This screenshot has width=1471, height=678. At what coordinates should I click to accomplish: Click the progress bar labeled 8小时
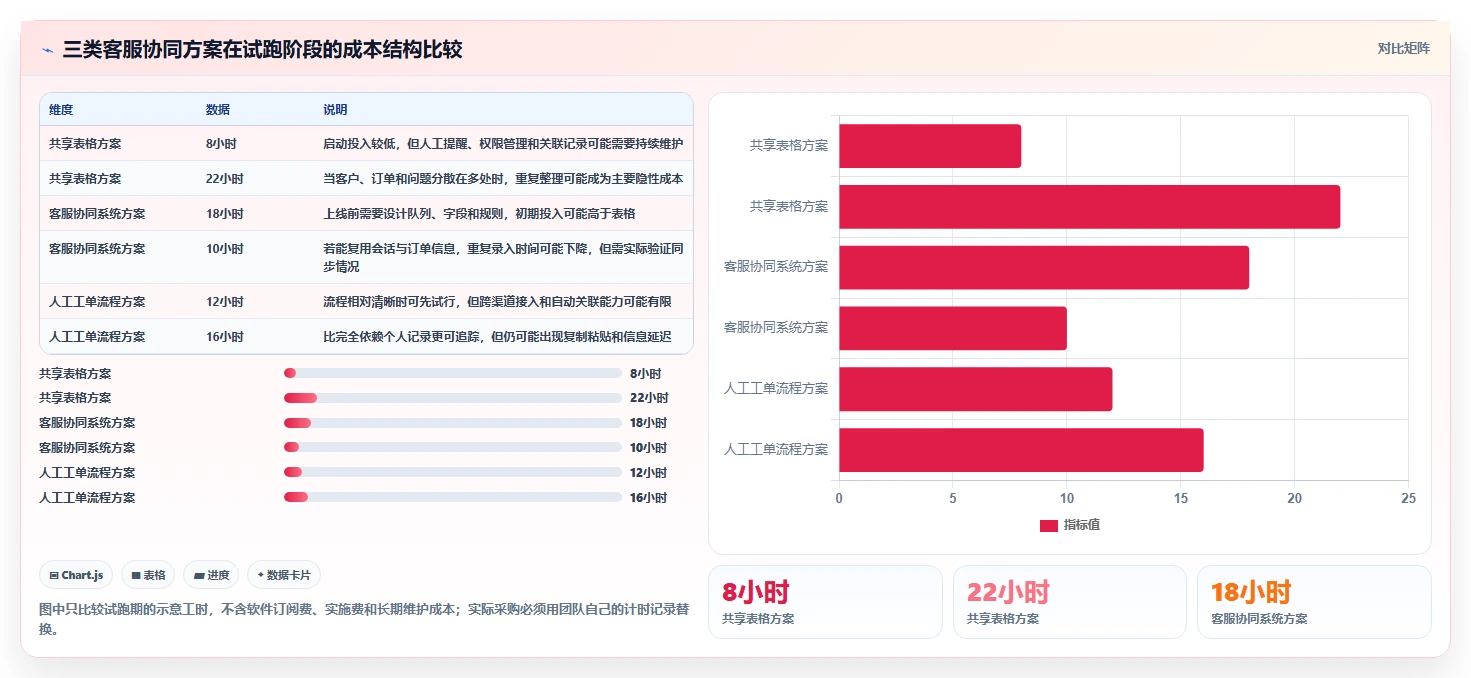[x=453, y=373]
